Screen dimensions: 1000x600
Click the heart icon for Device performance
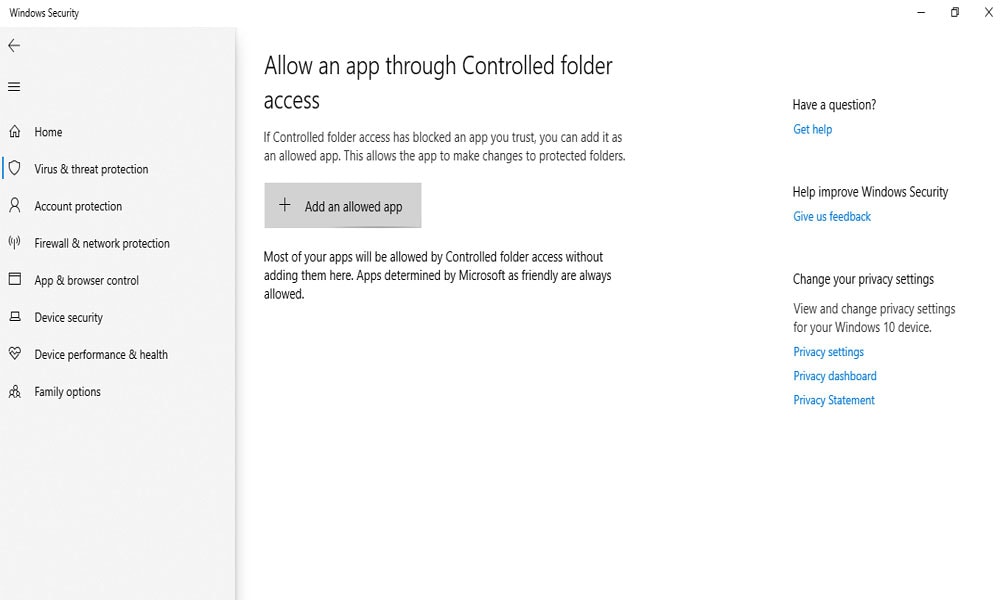pos(15,353)
